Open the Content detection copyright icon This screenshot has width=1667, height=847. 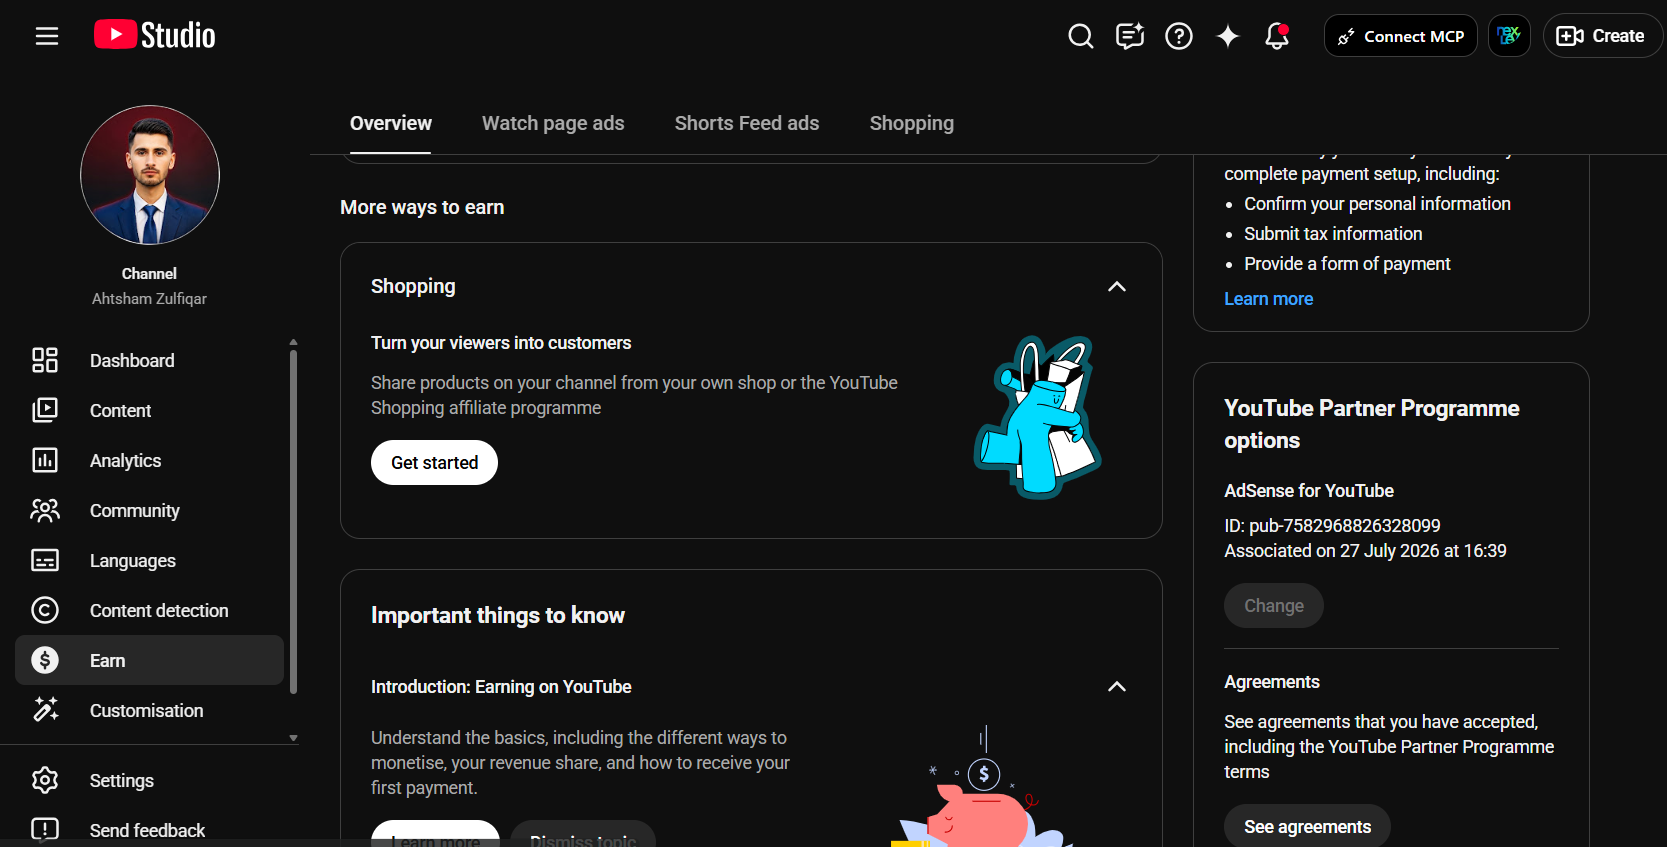pos(45,610)
